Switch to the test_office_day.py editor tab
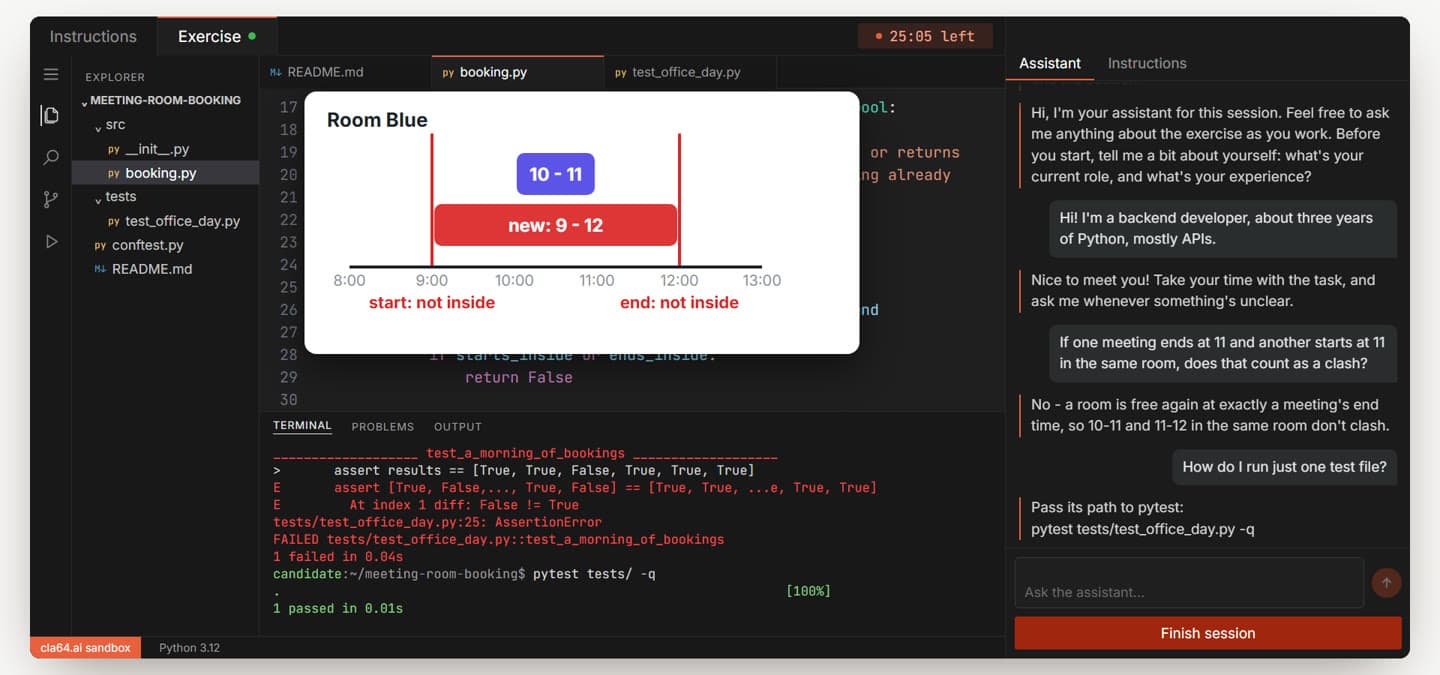The height and width of the screenshot is (675, 1440). (690, 73)
